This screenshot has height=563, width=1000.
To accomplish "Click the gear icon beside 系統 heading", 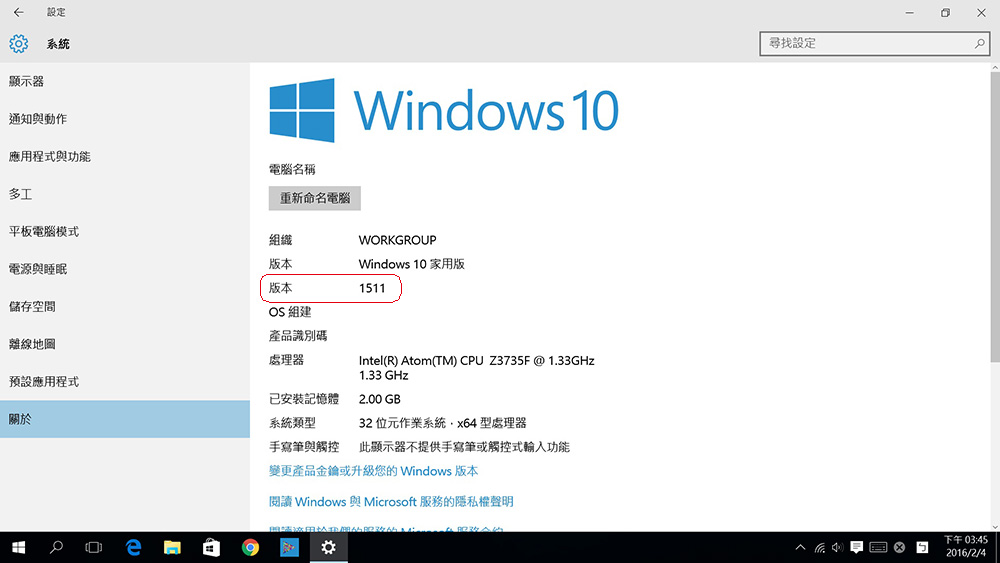I will click(18, 43).
